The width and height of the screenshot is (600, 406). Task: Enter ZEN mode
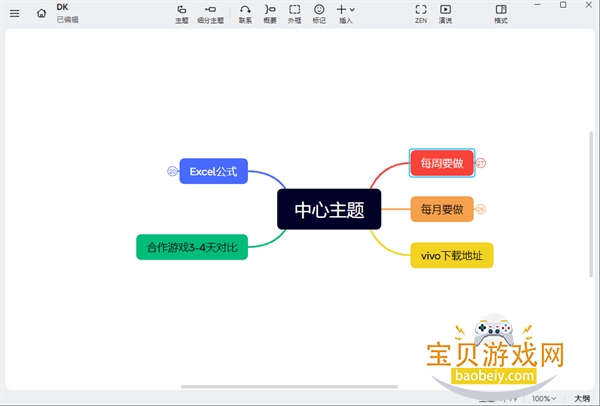pyautogui.click(x=421, y=14)
